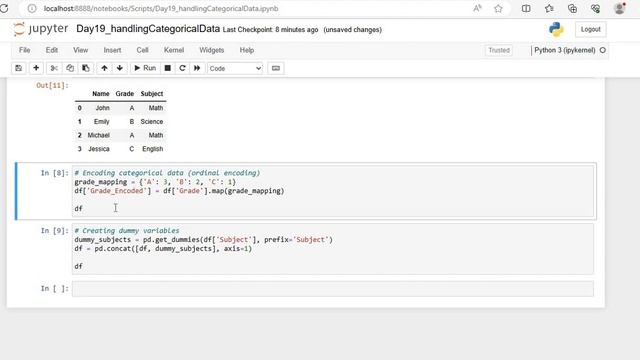Click the browser address bar URL

pyautogui.click(x=161, y=8)
